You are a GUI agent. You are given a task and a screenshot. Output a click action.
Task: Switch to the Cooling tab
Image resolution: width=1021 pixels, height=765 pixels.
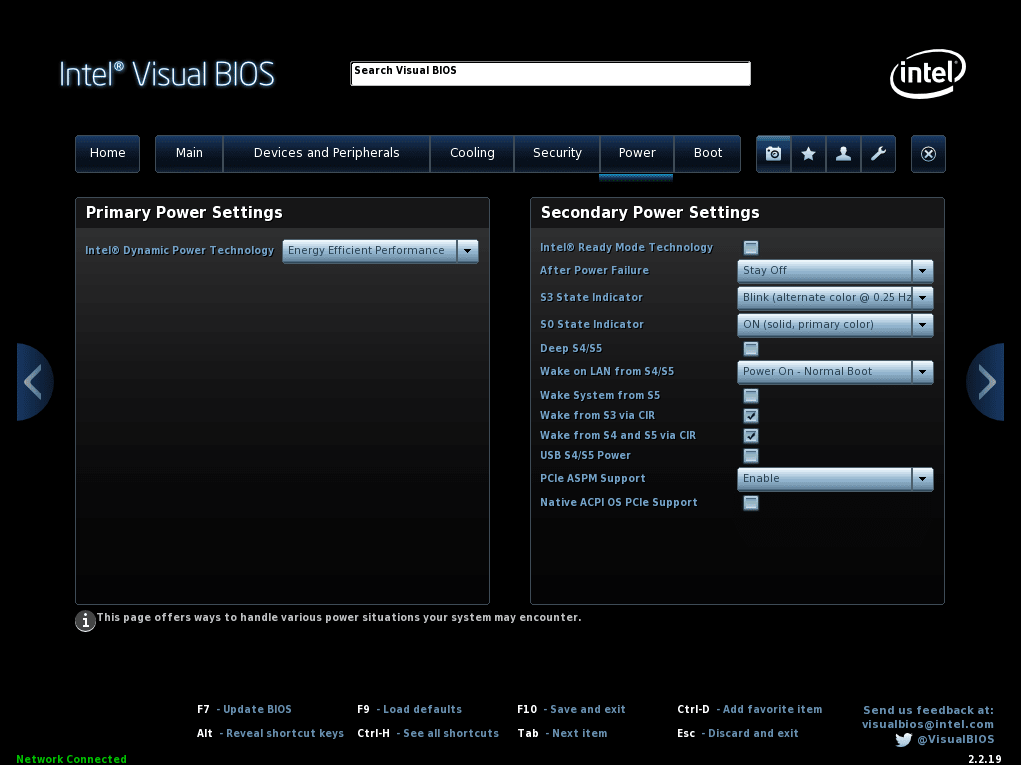click(x=472, y=154)
